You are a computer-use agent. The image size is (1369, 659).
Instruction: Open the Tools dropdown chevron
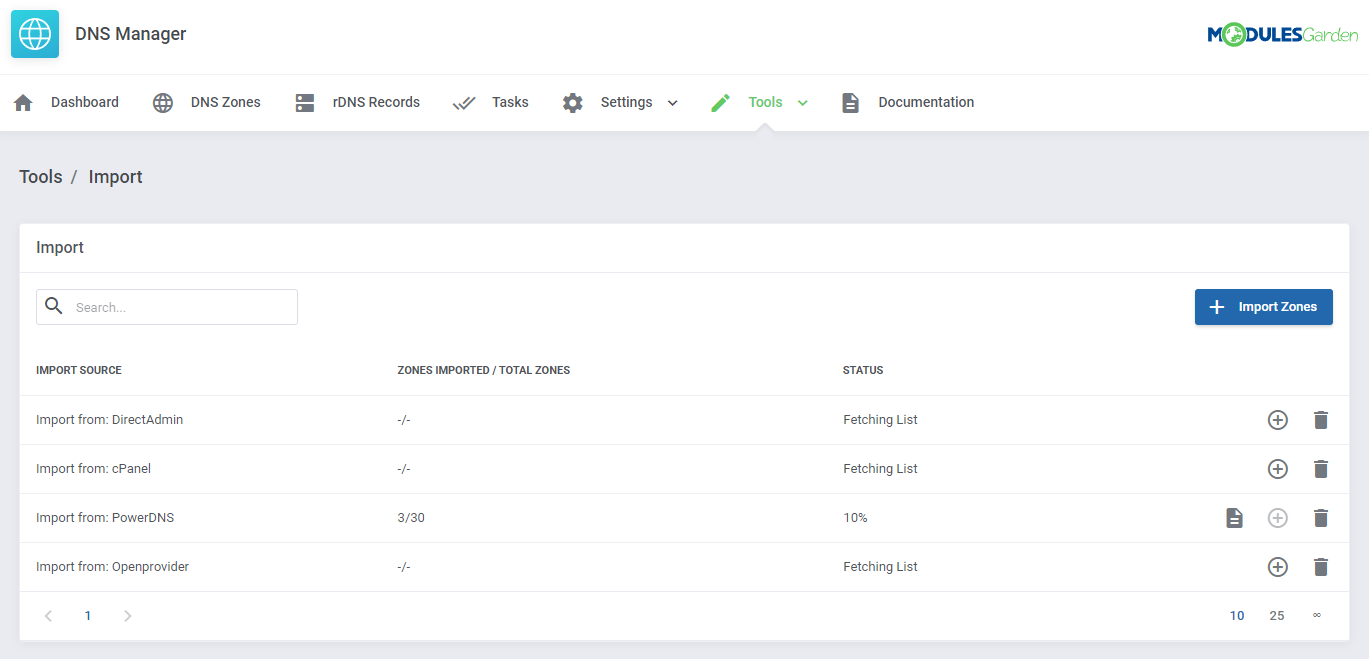coord(803,102)
